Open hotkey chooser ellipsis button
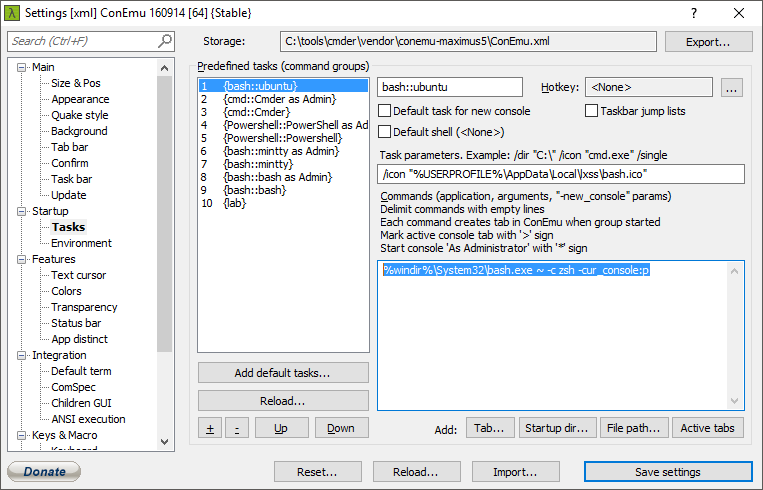 pyautogui.click(x=731, y=88)
